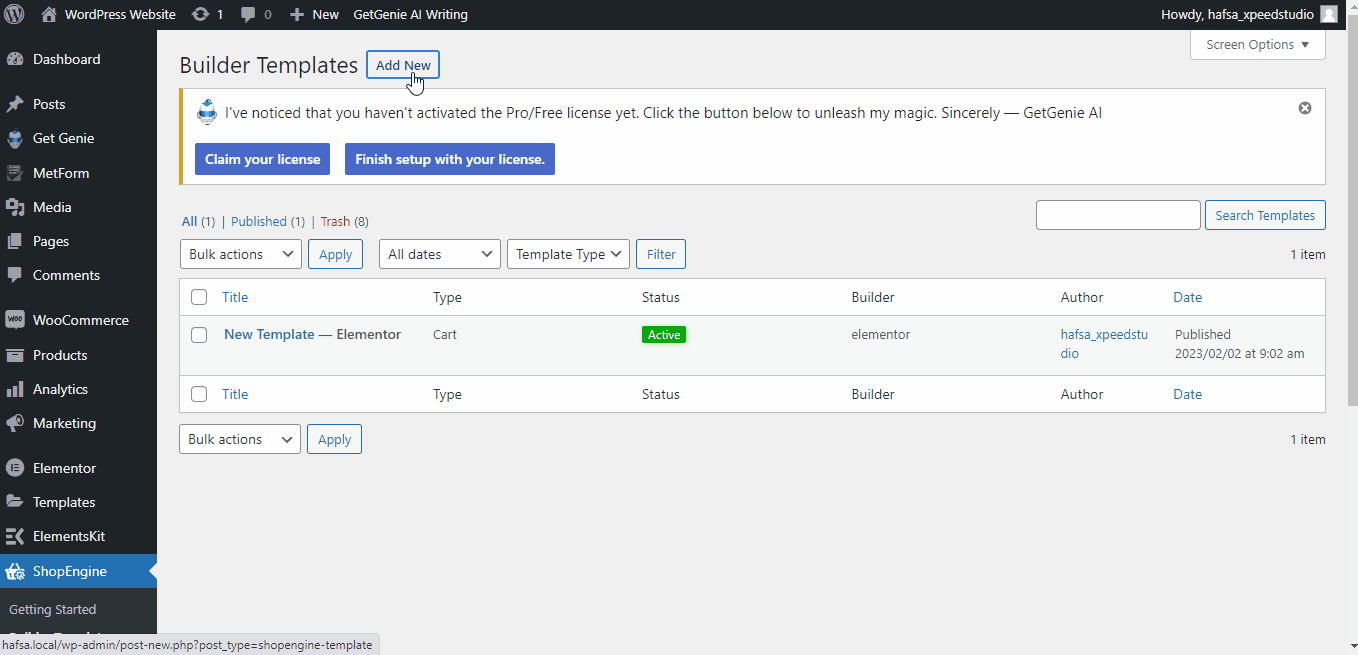
Task: Click the MetForm sidebar icon
Action: point(15,173)
